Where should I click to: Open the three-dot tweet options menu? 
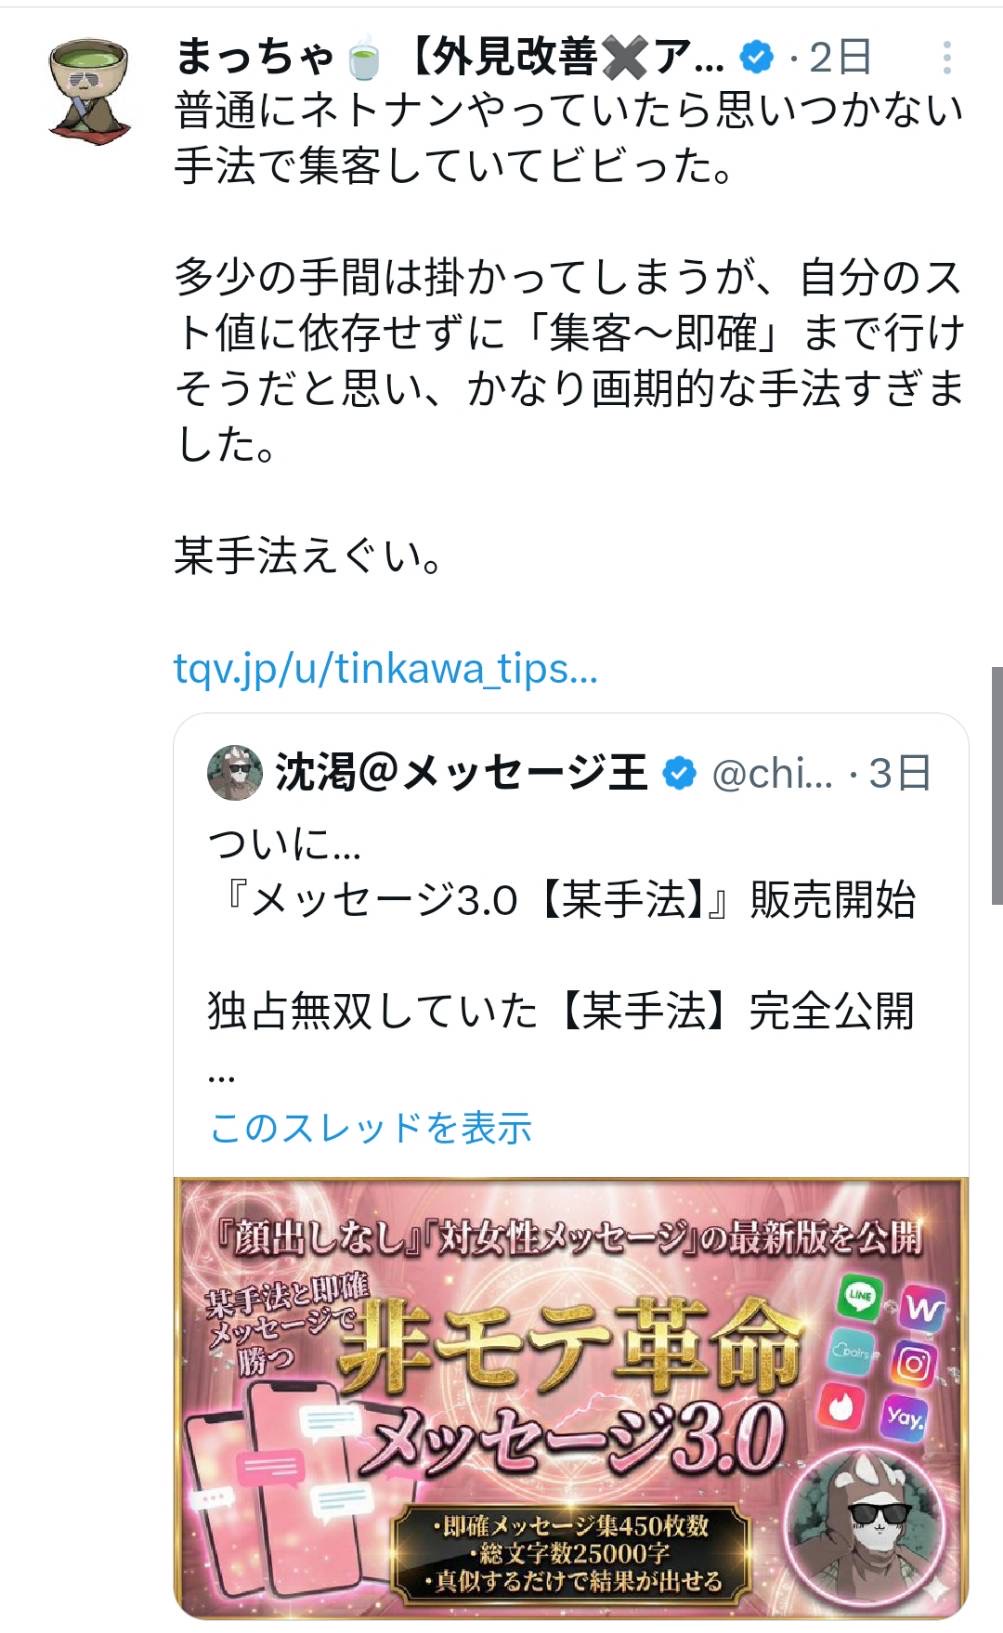point(945,58)
